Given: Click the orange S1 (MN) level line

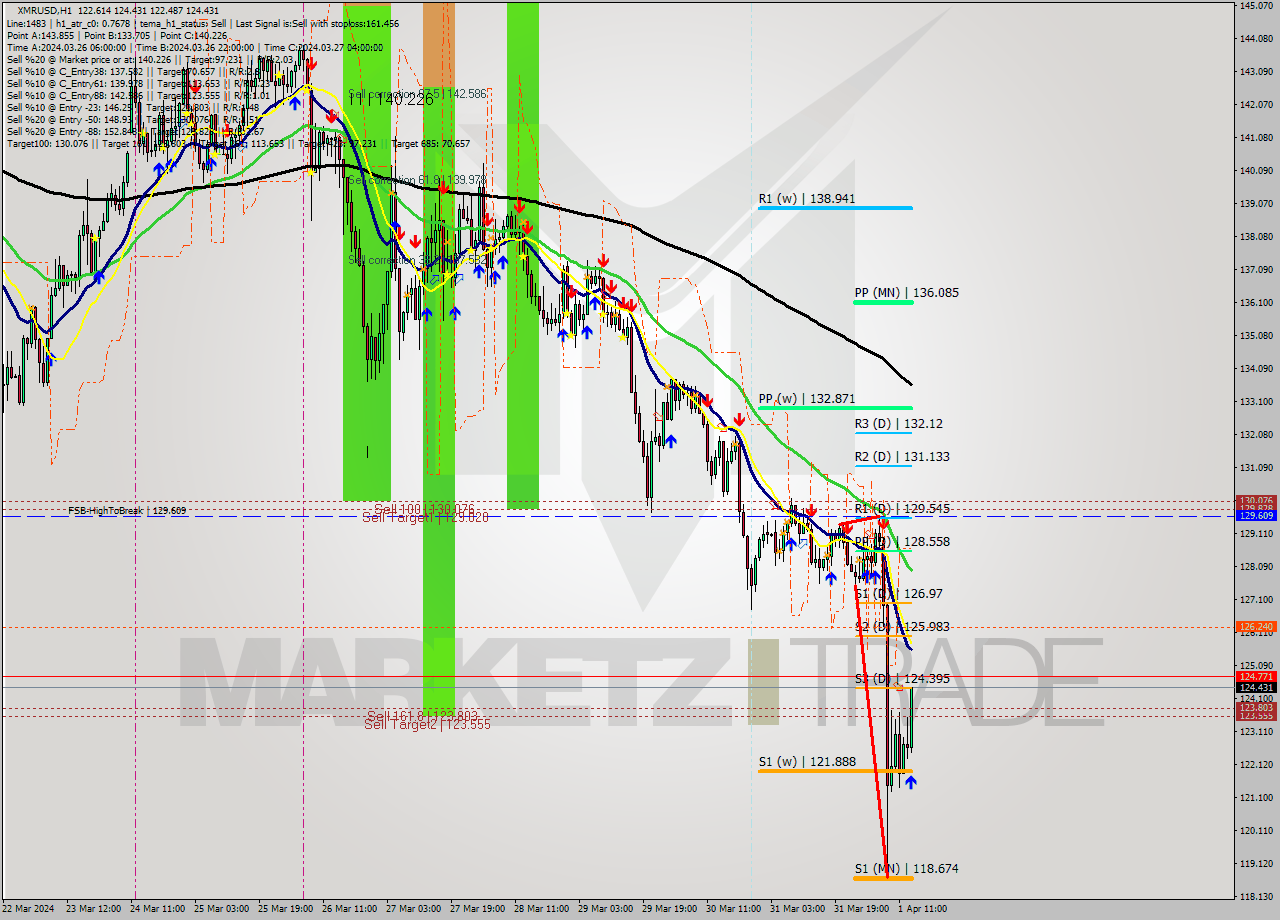Looking at the screenshot, I should coord(884,877).
